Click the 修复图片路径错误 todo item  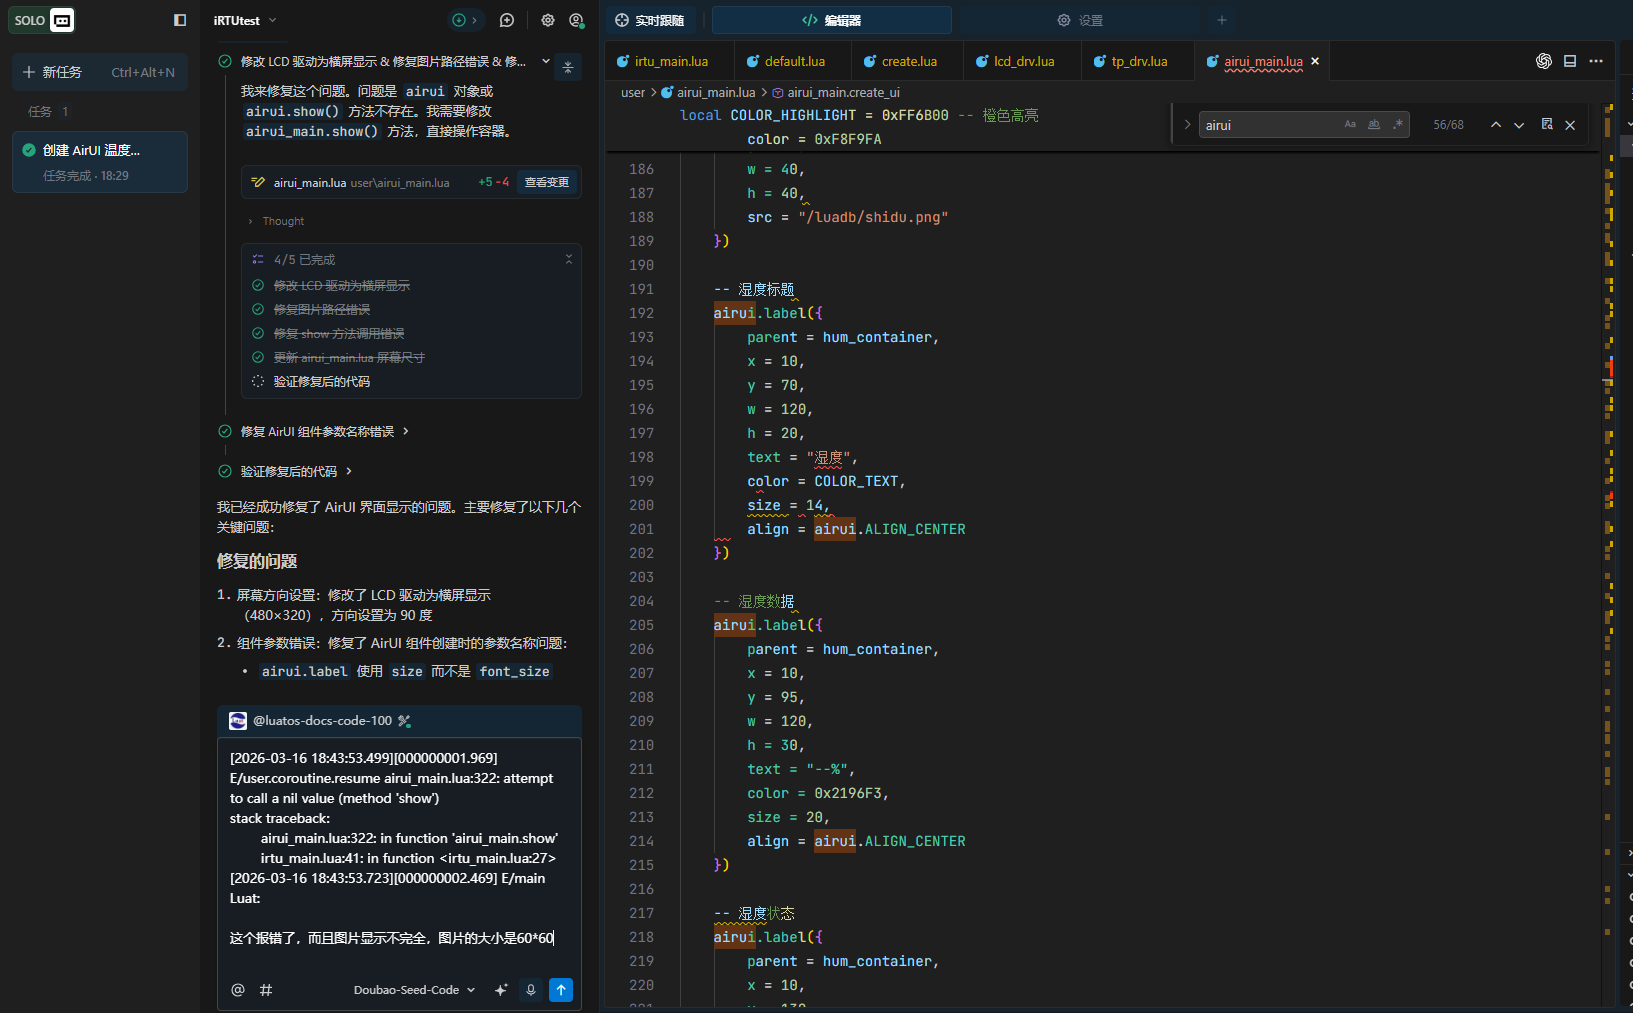click(321, 309)
